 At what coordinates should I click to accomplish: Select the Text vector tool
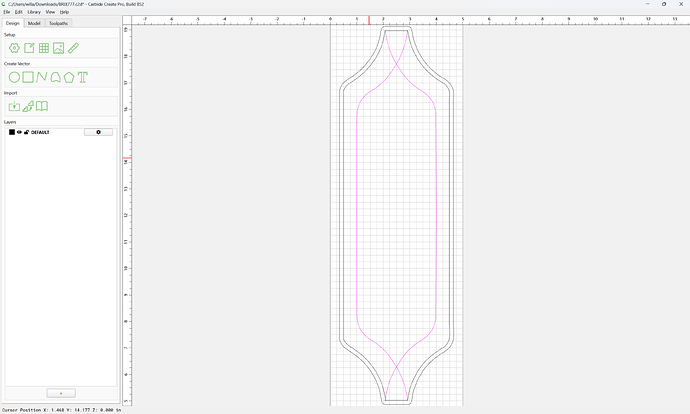(x=83, y=77)
